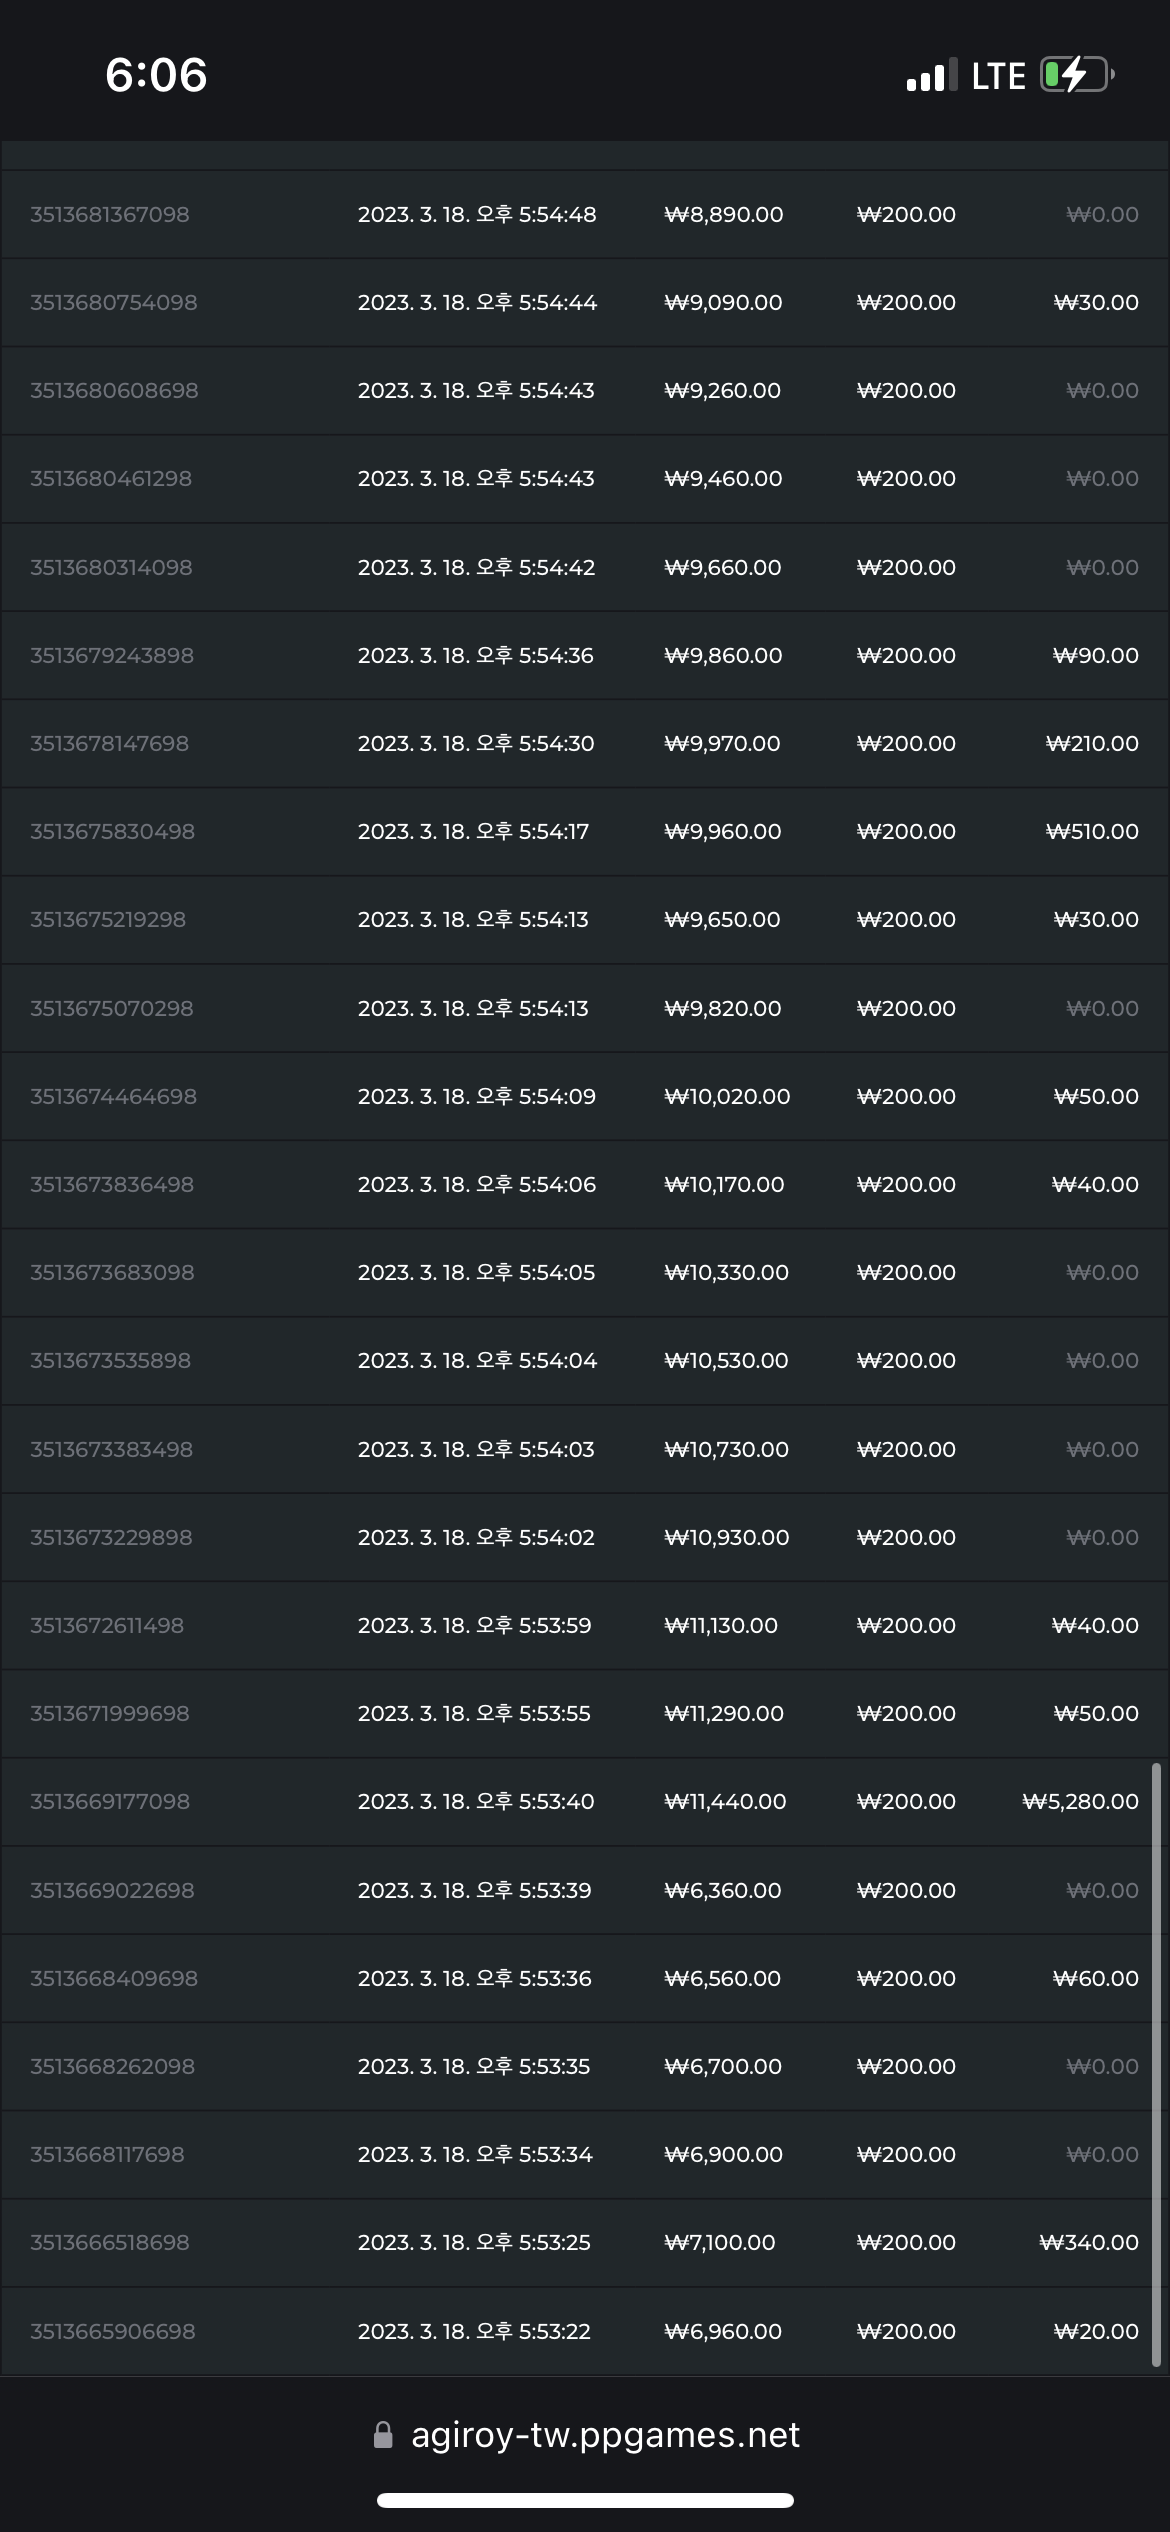Open the agiroy-tw.ppgames.net address bar
The image size is (1170, 2532).
585,2435
